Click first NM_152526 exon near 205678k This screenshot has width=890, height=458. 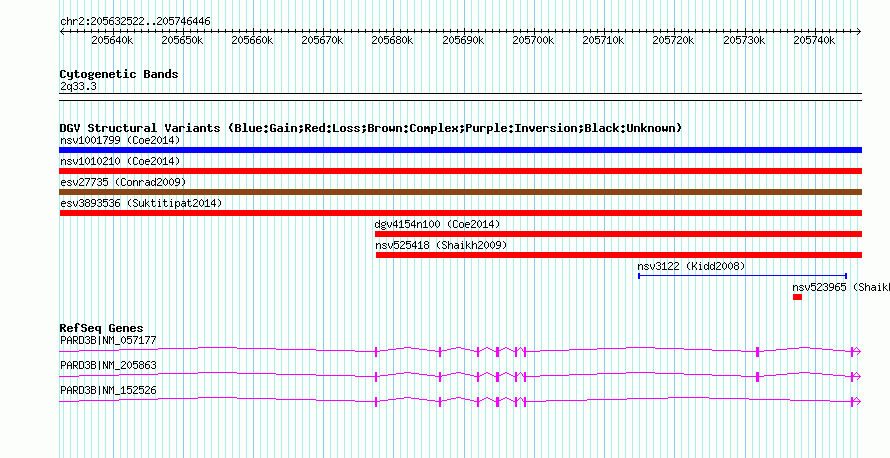click(x=376, y=402)
